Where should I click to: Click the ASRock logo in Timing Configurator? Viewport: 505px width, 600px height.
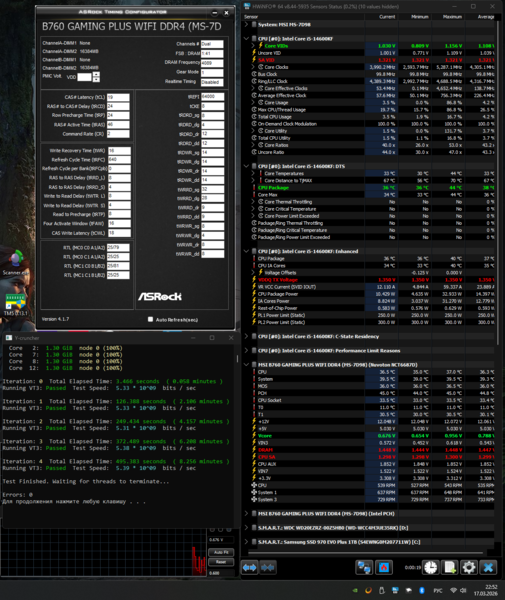pyautogui.click(x=160, y=297)
